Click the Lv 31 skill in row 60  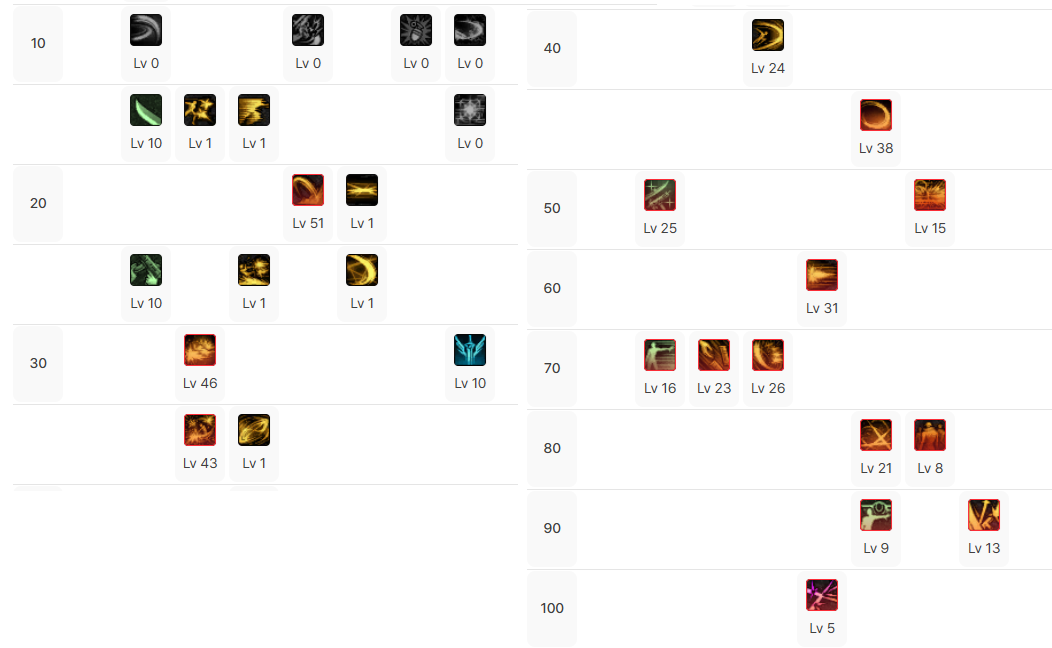822,275
